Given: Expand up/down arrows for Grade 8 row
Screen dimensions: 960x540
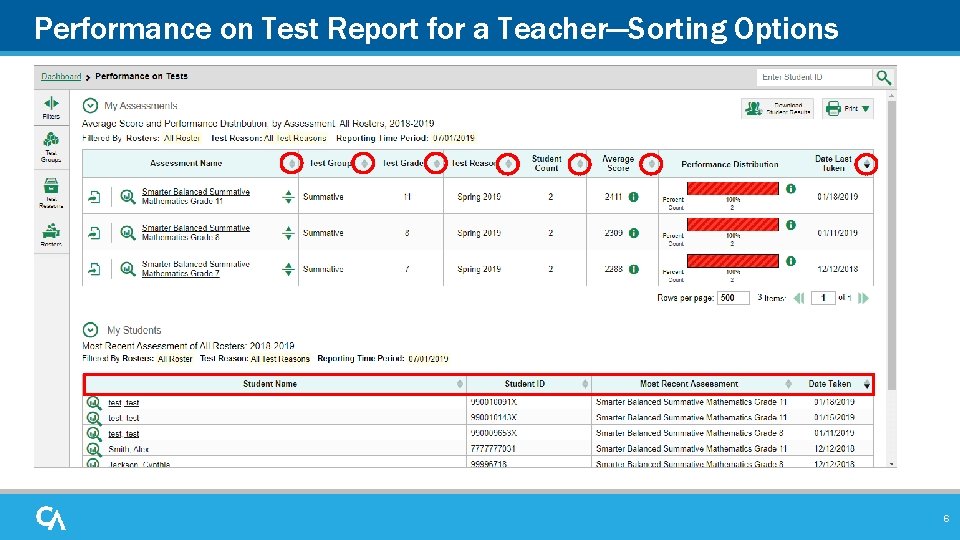Looking at the screenshot, I should pyautogui.click(x=288, y=233).
